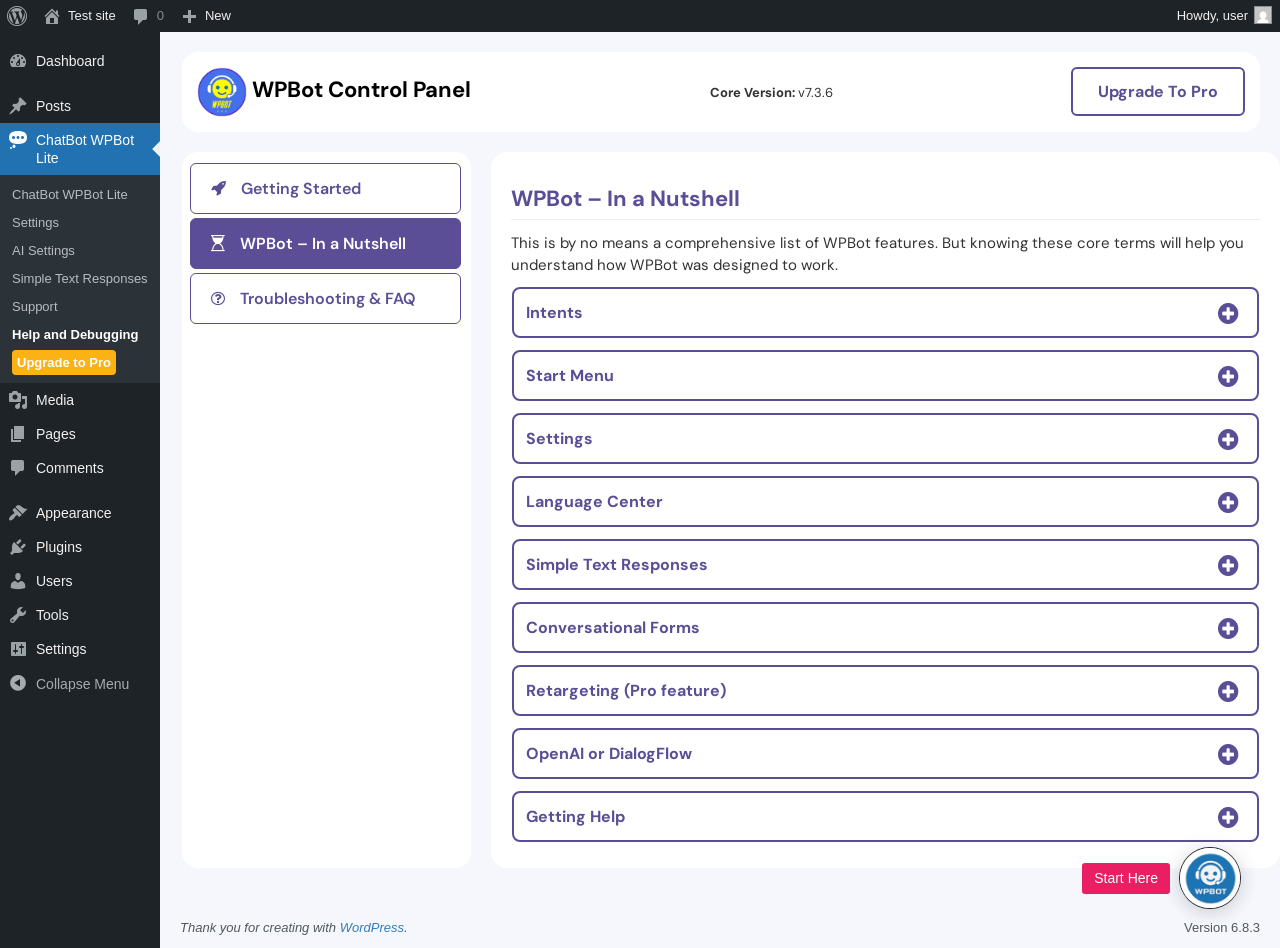Switch to the Getting Started tab
Screen dimensions: 1280x948
point(325,188)
